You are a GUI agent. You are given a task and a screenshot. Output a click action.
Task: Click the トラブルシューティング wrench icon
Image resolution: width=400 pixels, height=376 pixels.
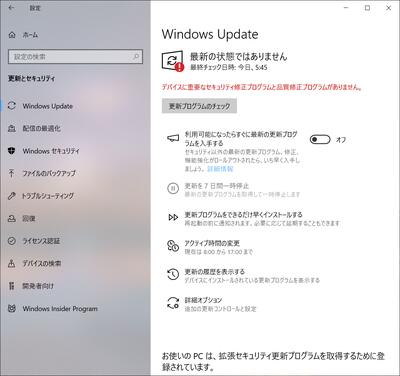pyautogui.click(x=12, y=196)
